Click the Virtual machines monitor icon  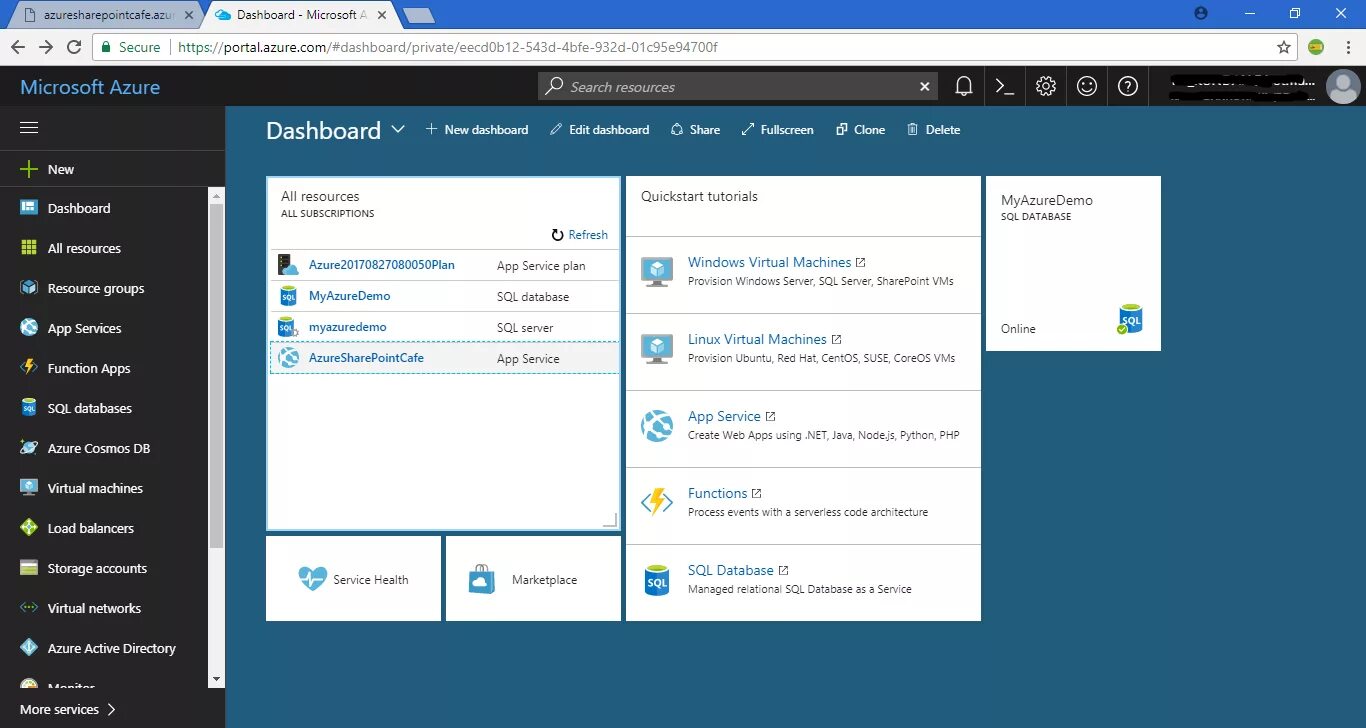click(29, 488)
